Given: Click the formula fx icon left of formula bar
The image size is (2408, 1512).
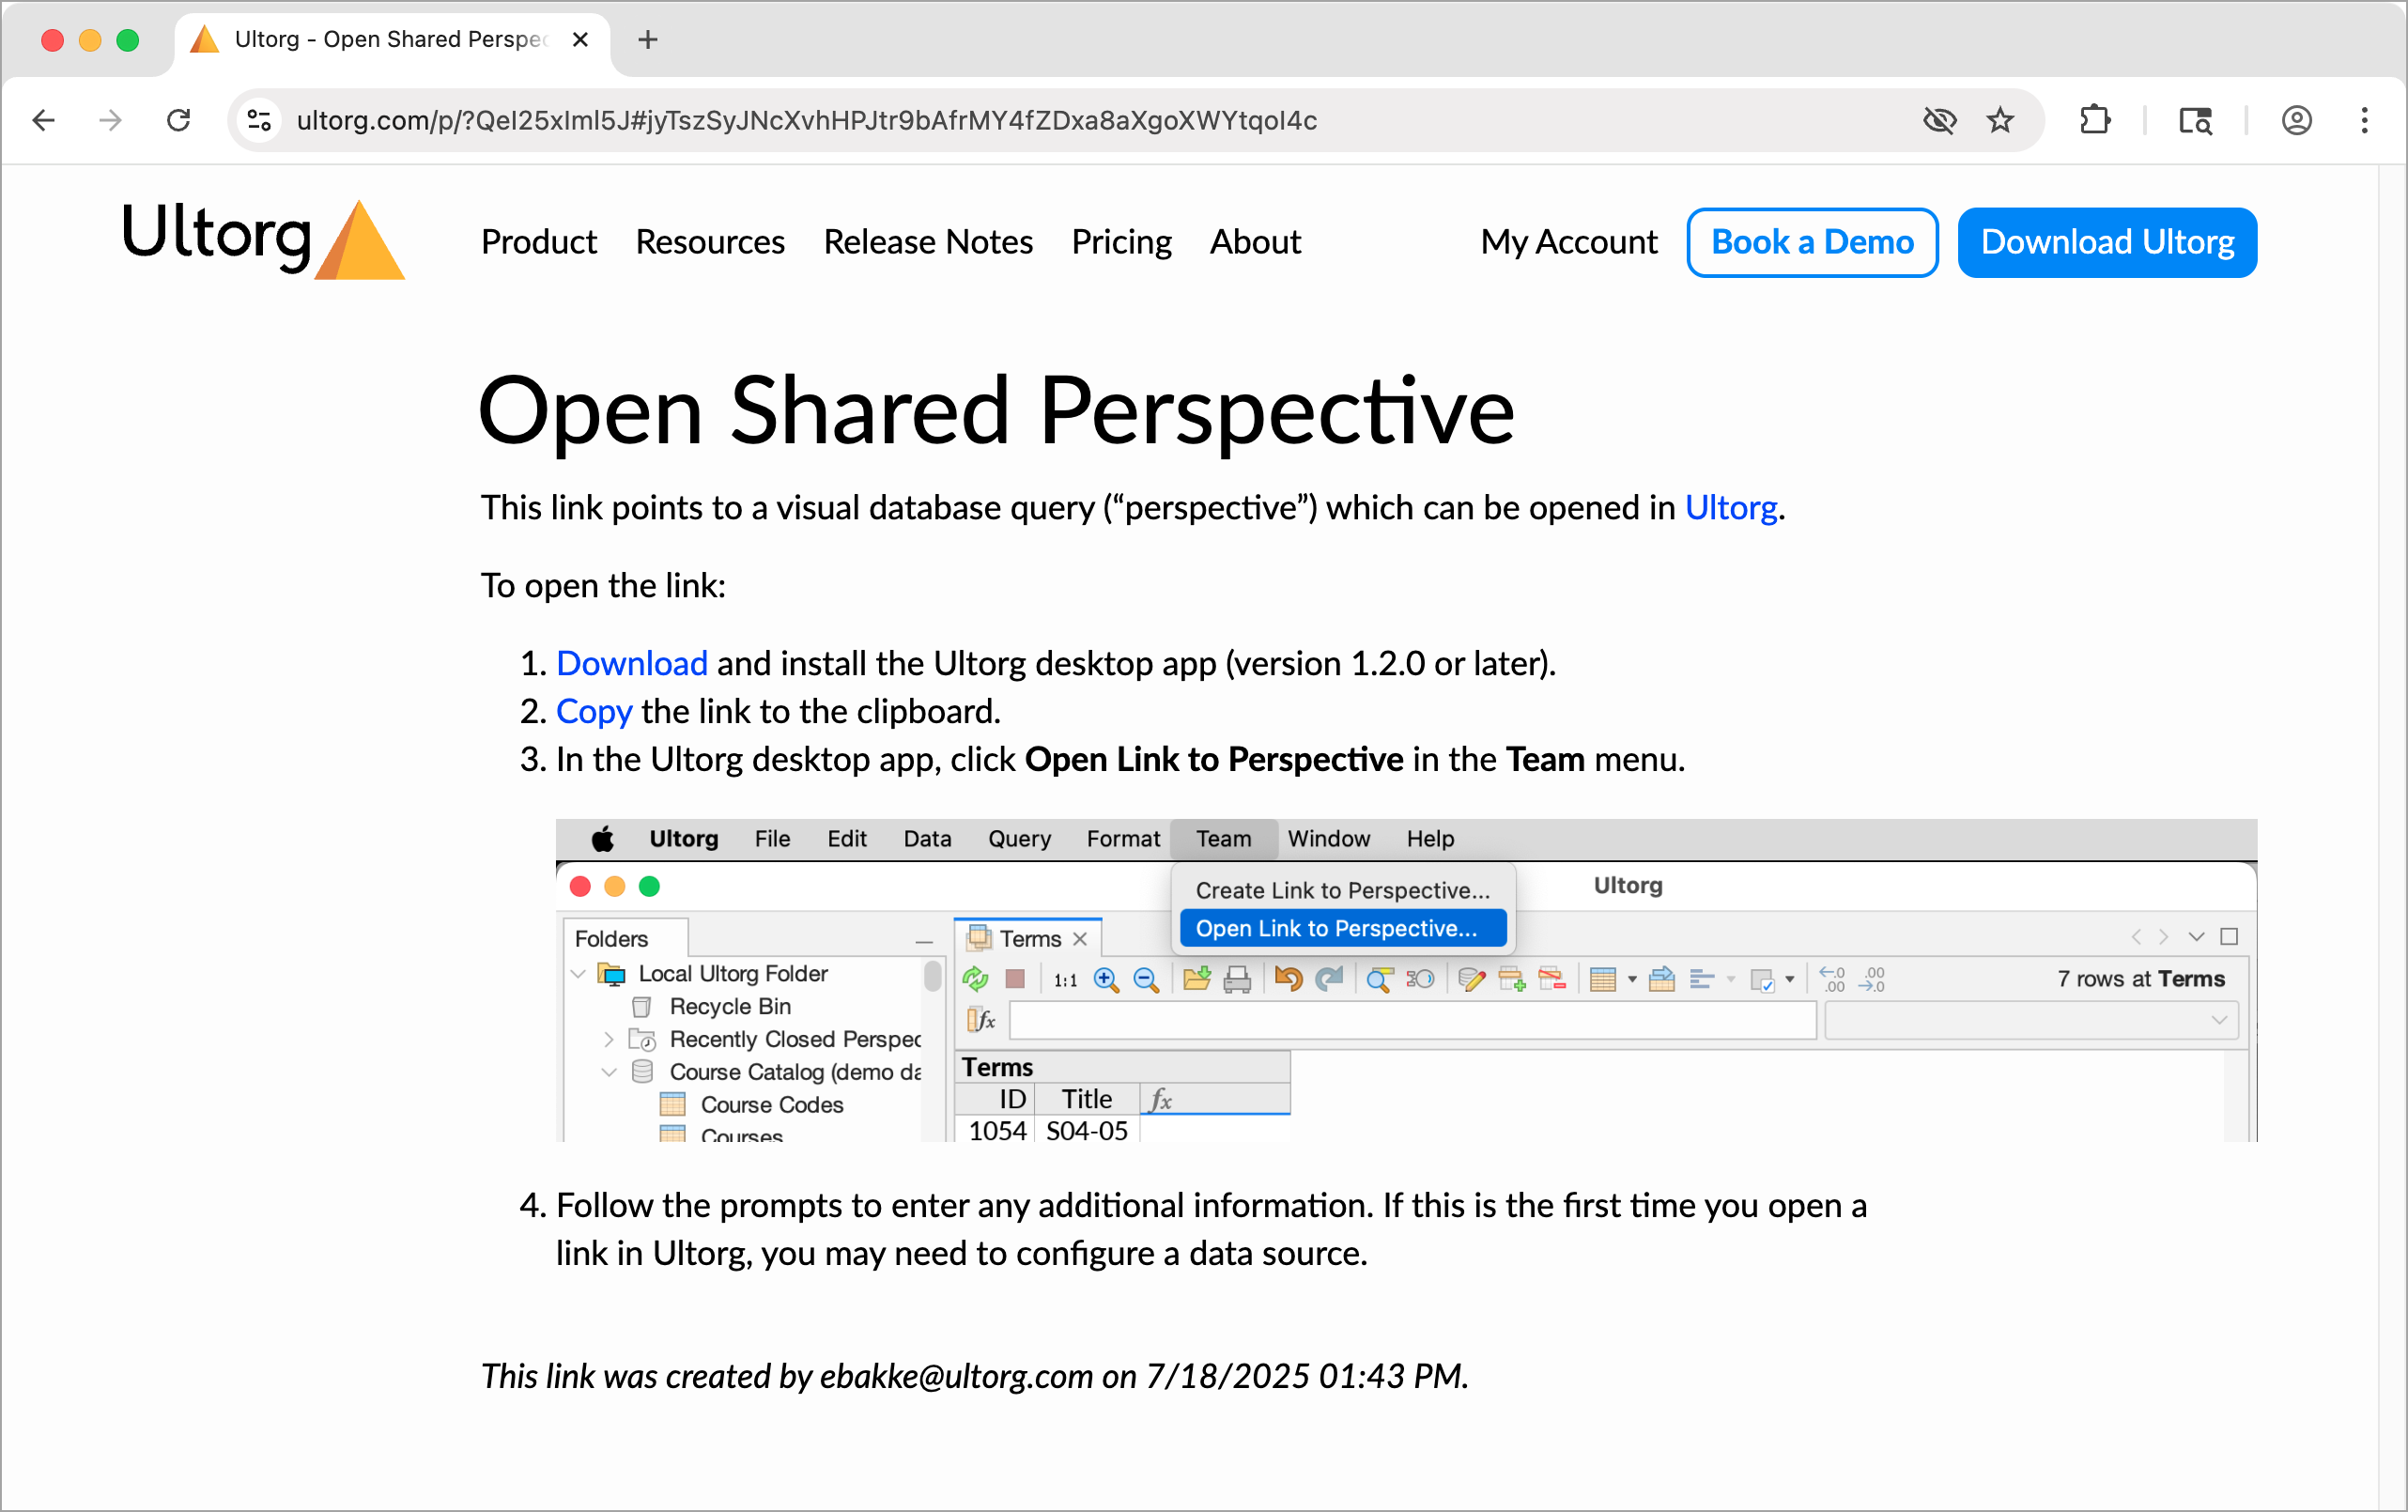Looking at the screenshot, I should (981, 1020).
